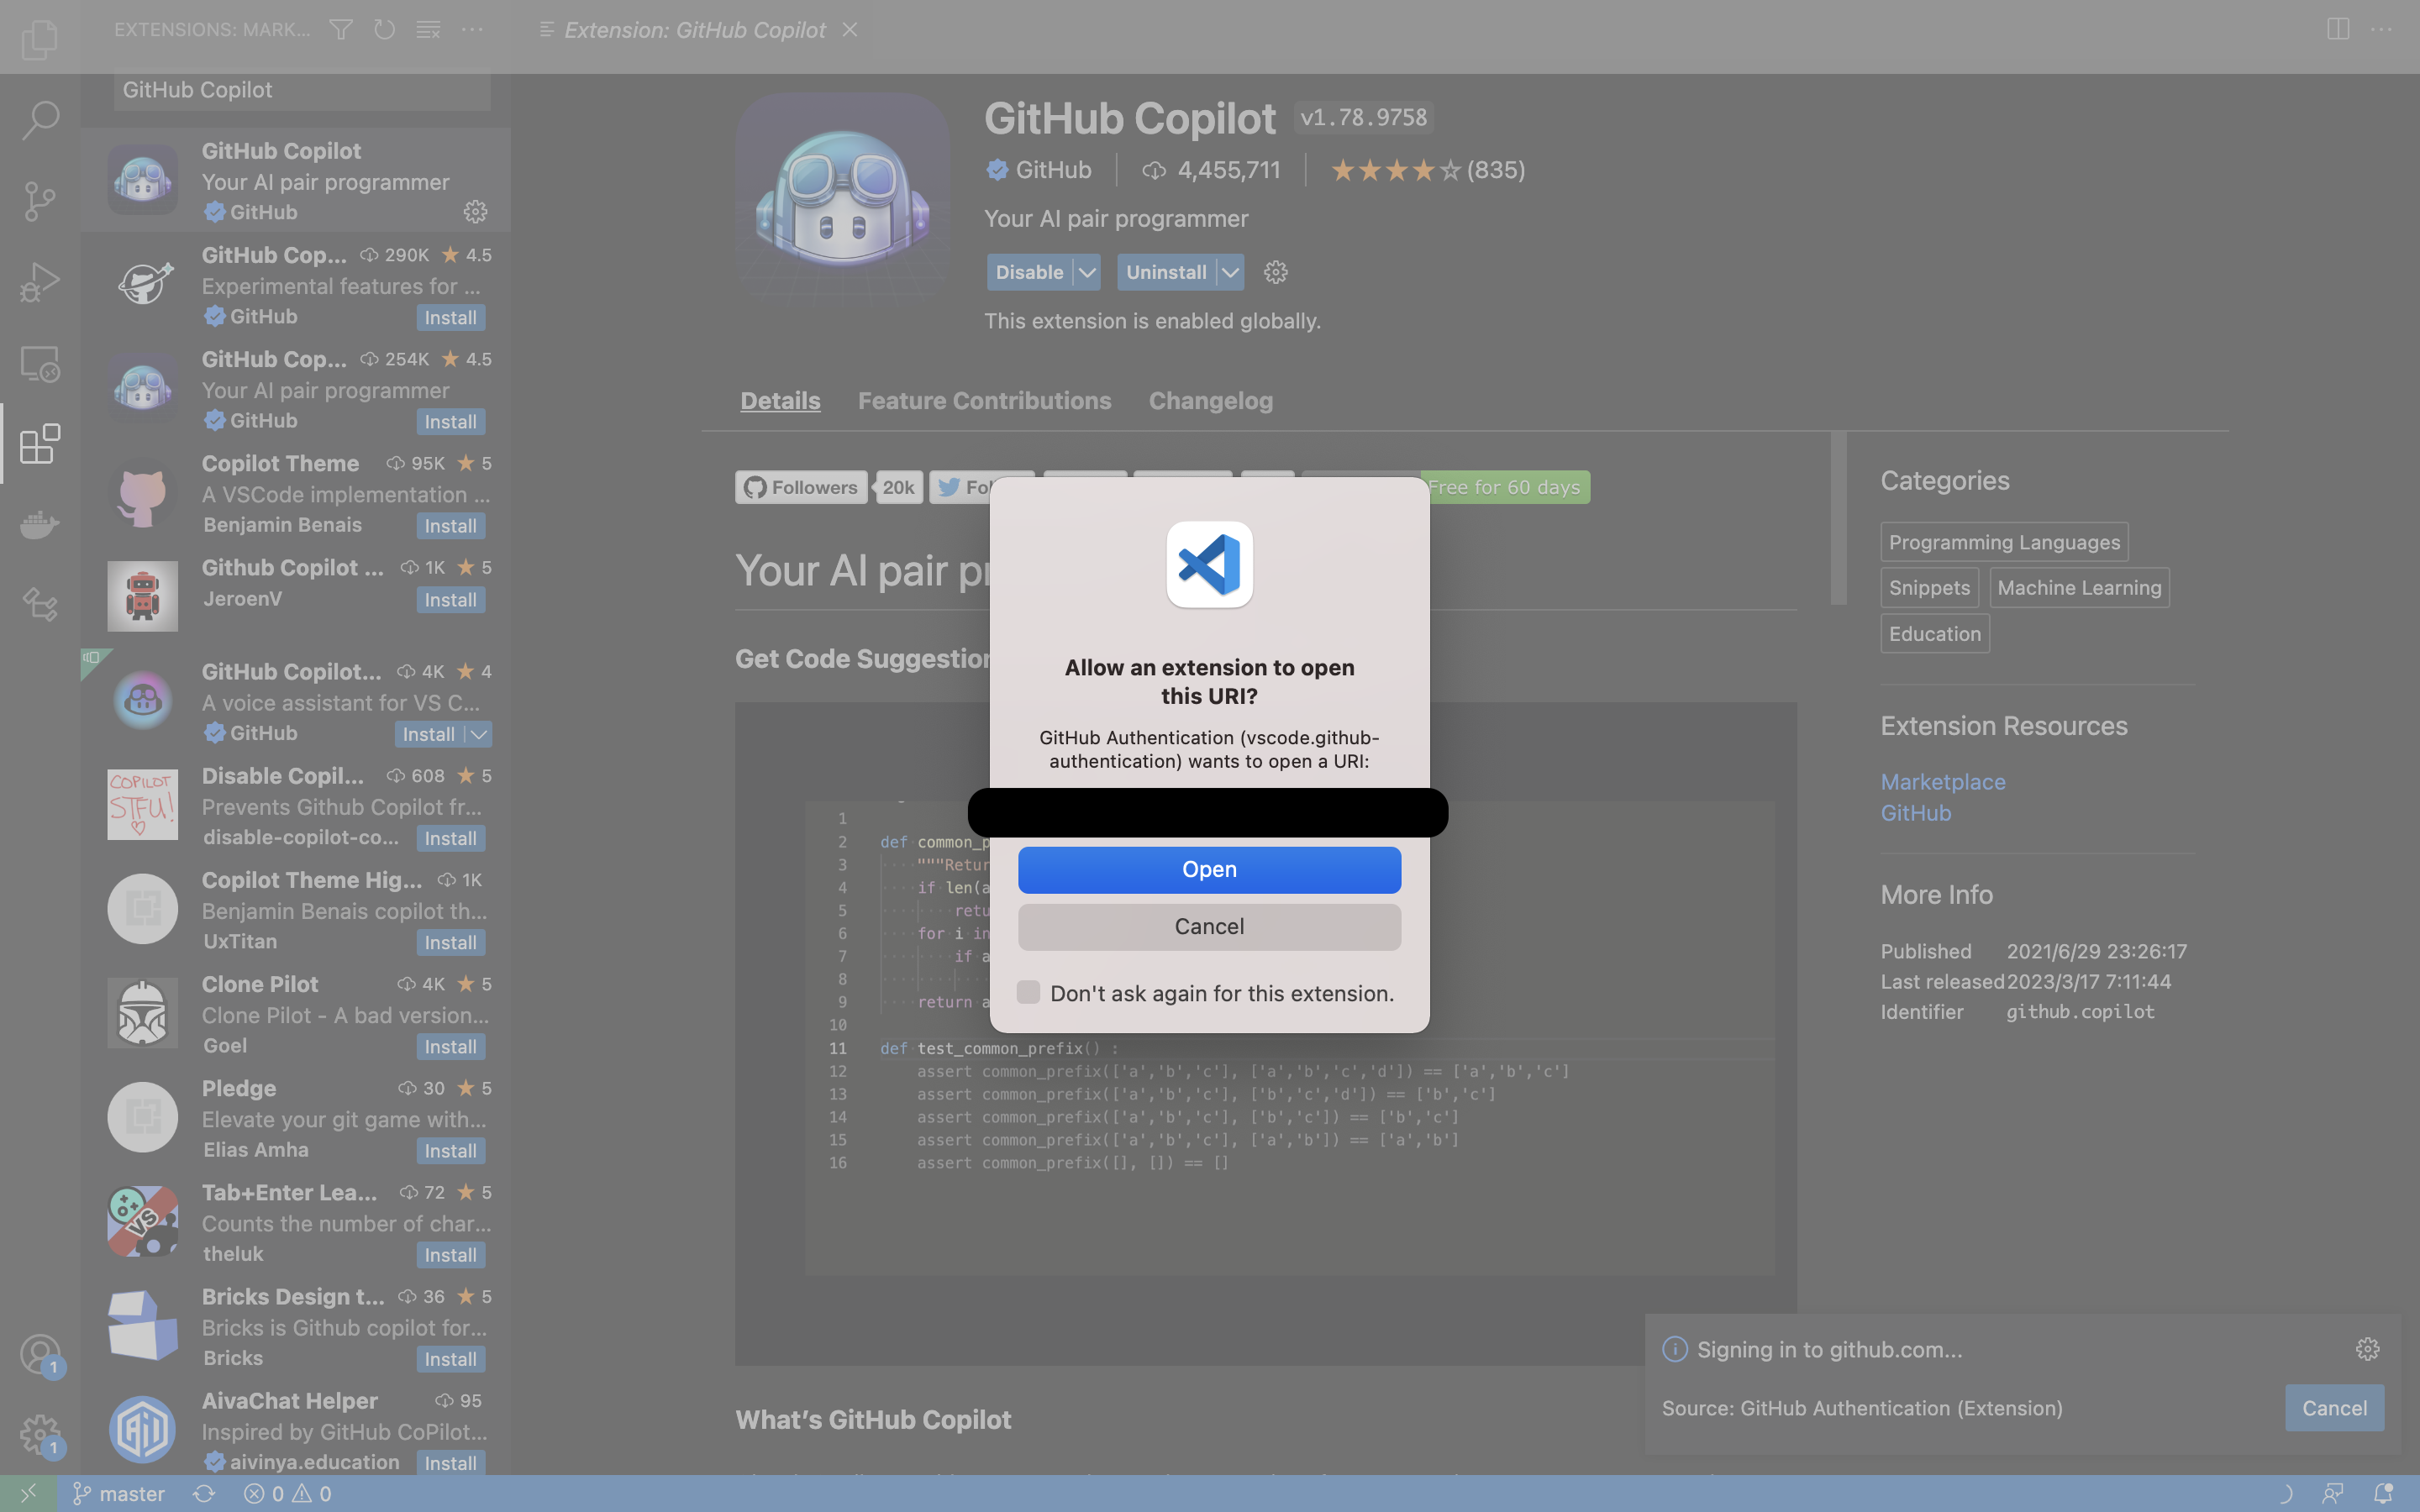Click Cancel in the URI dialog

[1209, 926]
